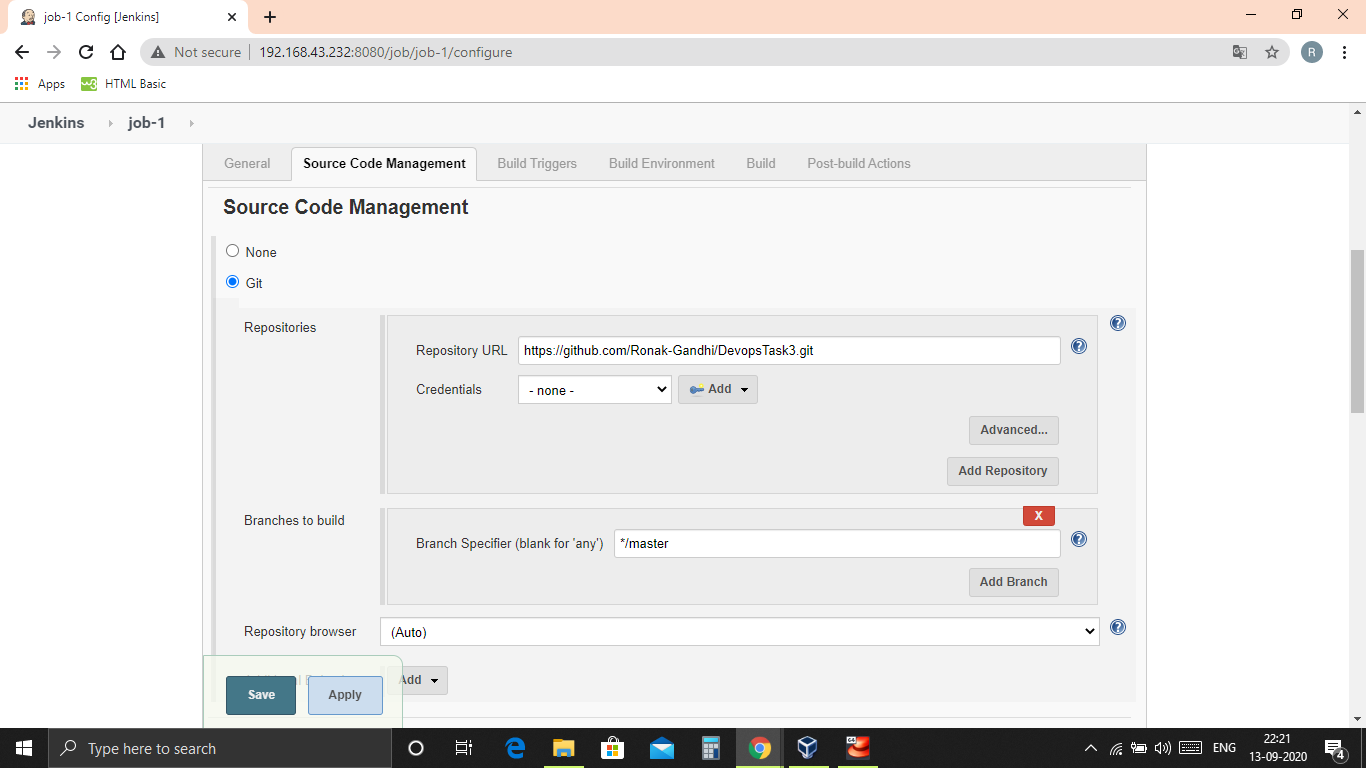
Task: Open File Explorer from taskbar
Action: tap(564, 748)
